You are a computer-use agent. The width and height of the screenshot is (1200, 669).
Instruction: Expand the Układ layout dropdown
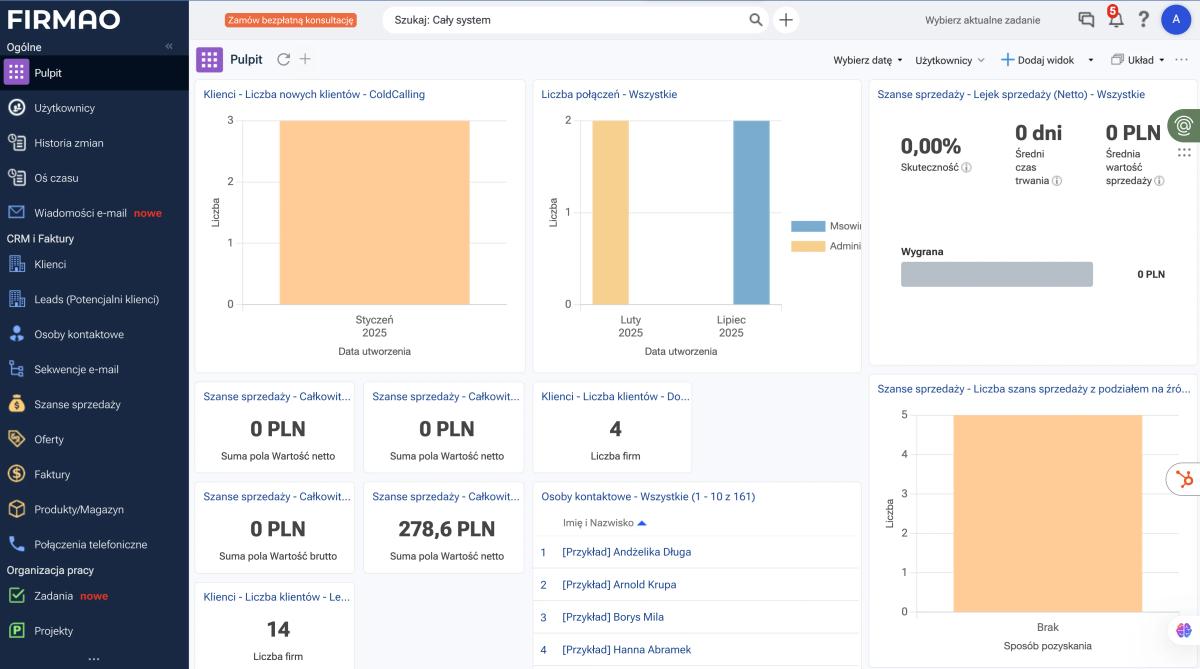(x=1138, y=60)
